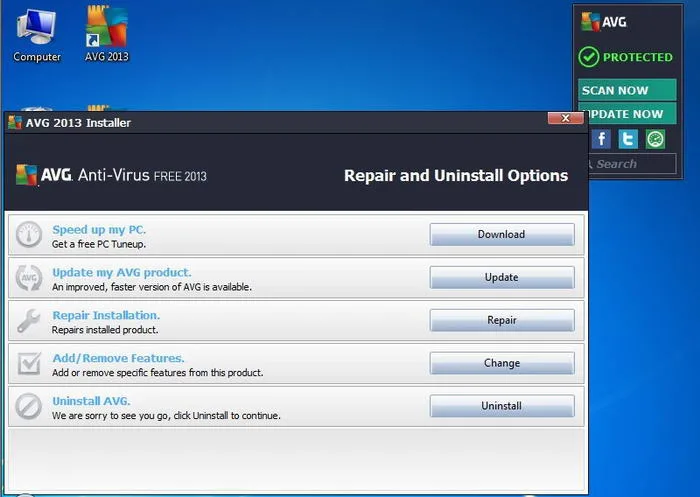This screenshot has width=700, height=497.
Task: Click the AVG icon in installer title bar
Action: click(x=15, y=122)
